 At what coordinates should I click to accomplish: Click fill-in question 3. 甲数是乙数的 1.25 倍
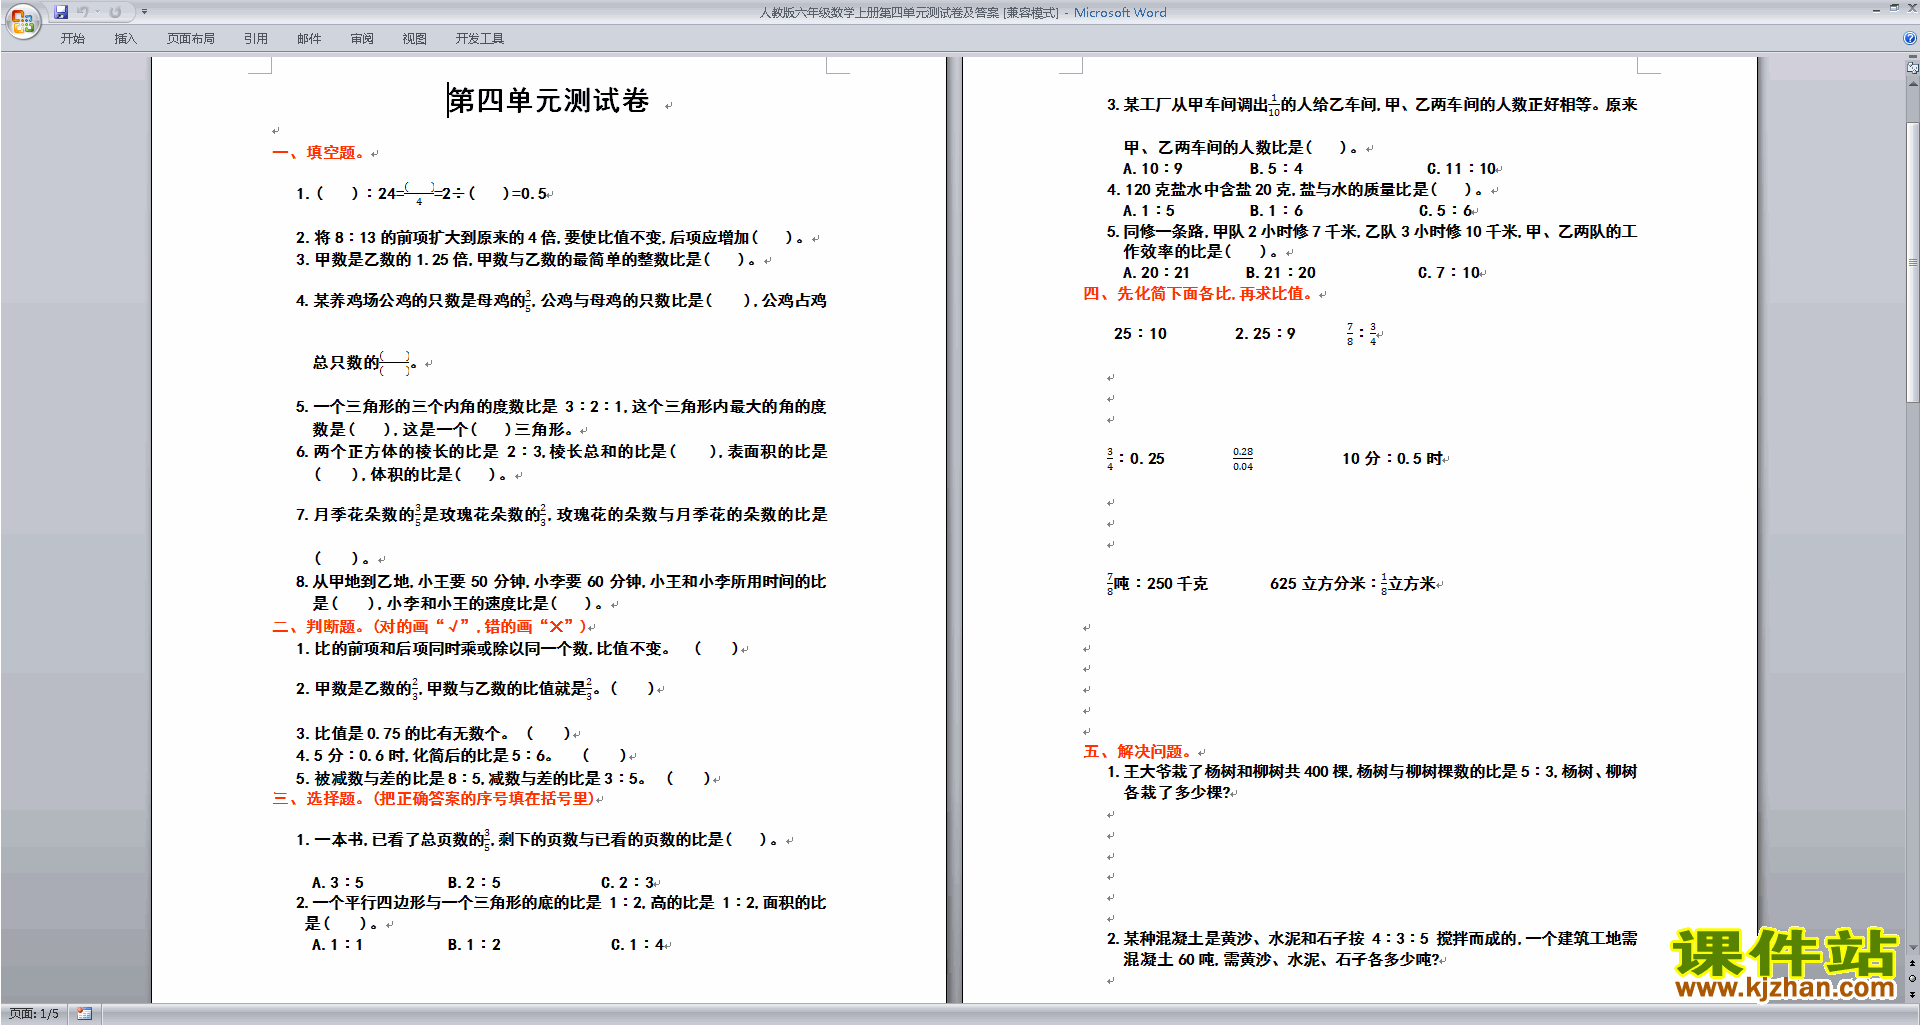[525, 260]
